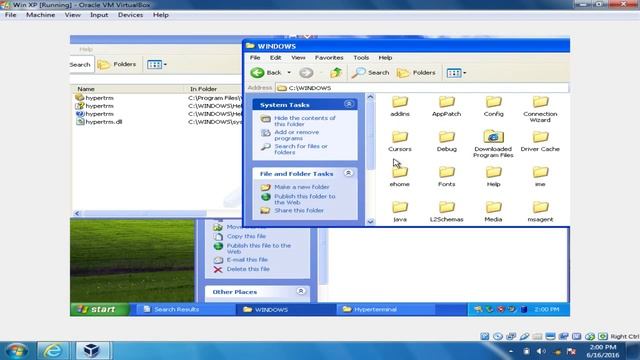Open View menu in WINDOWS explorer
This screenshot has height=360, width=640.
point(298,58)
